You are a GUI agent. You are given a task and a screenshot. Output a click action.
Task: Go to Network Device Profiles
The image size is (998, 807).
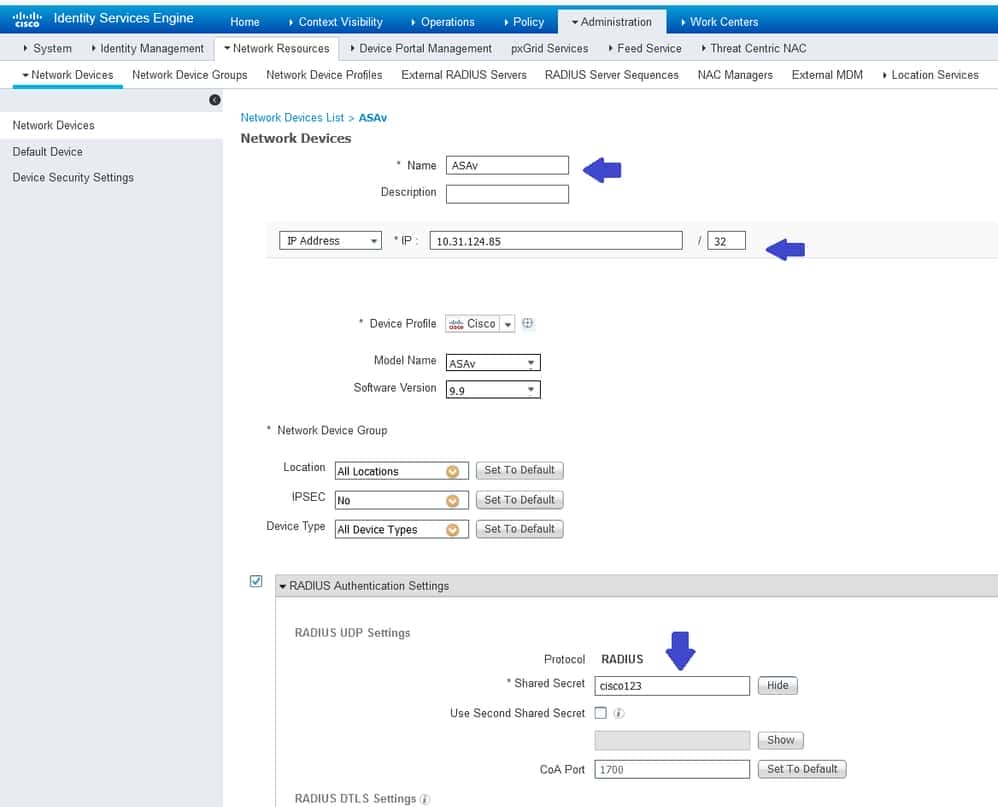[324, 75]
